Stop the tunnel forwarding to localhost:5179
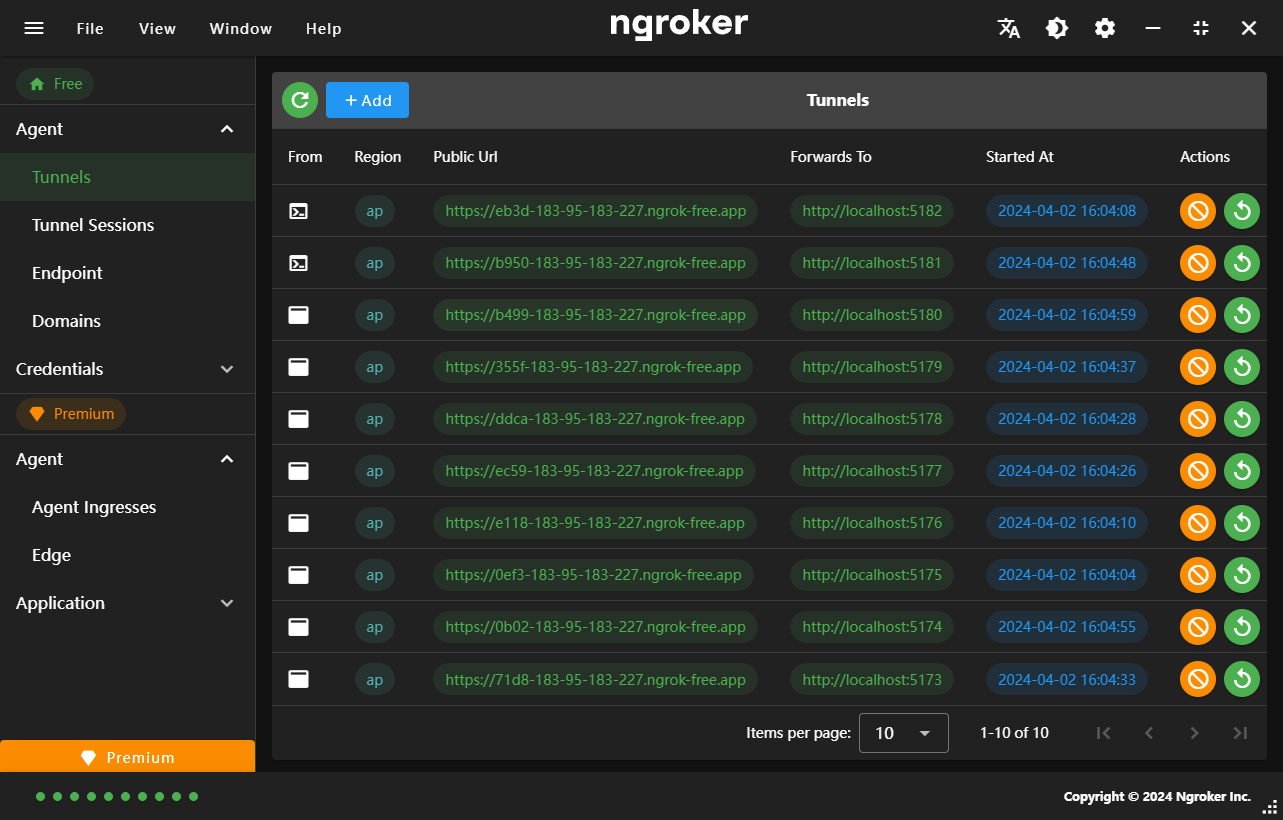Image resolution: width=1283 pixels, height=820 pixels. tap(1198, 367)
